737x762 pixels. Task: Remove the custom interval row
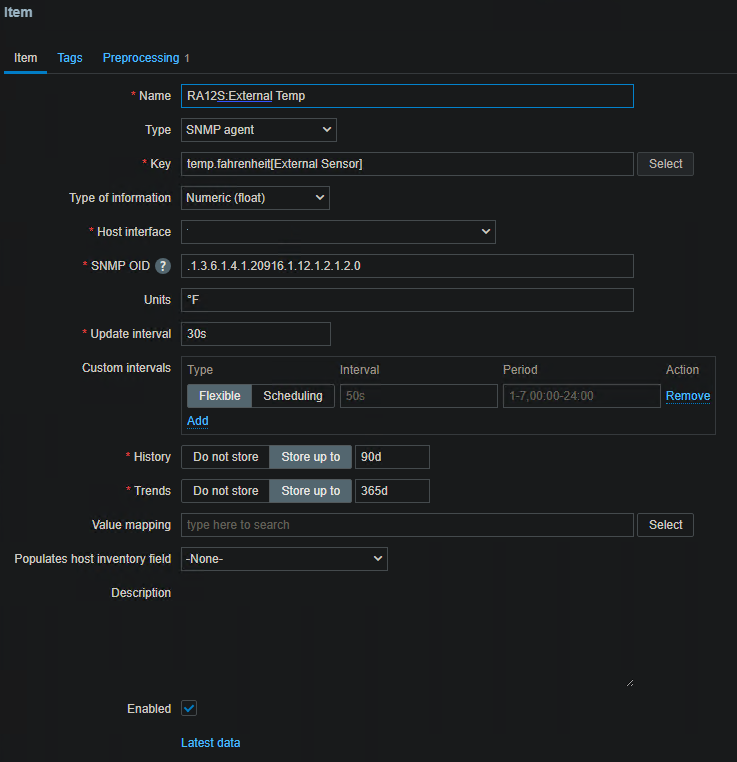[x=688, y=396]
